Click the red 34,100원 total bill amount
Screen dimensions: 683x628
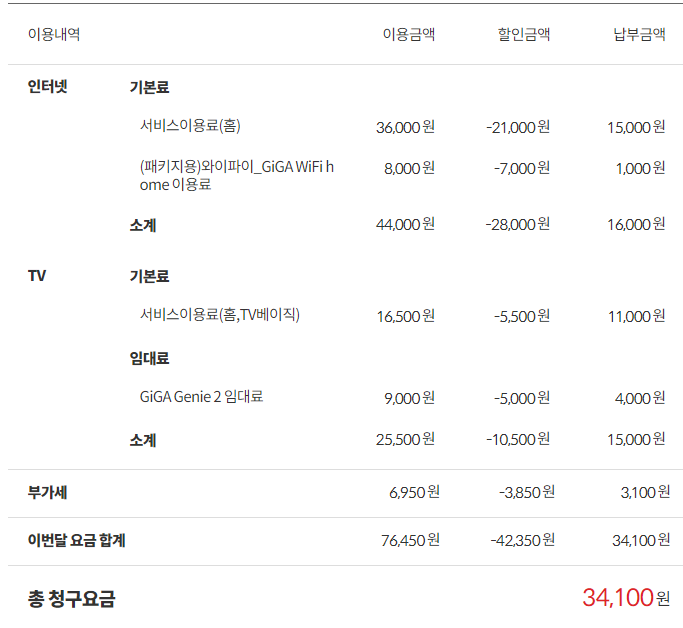tap(626, 598)
